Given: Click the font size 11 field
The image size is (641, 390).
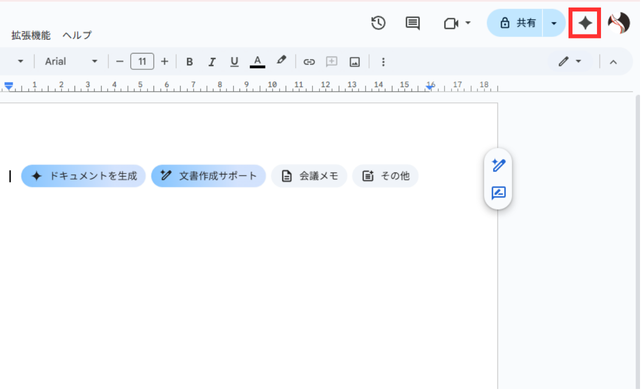Looking at the screenshot, I should click(142, 62).
